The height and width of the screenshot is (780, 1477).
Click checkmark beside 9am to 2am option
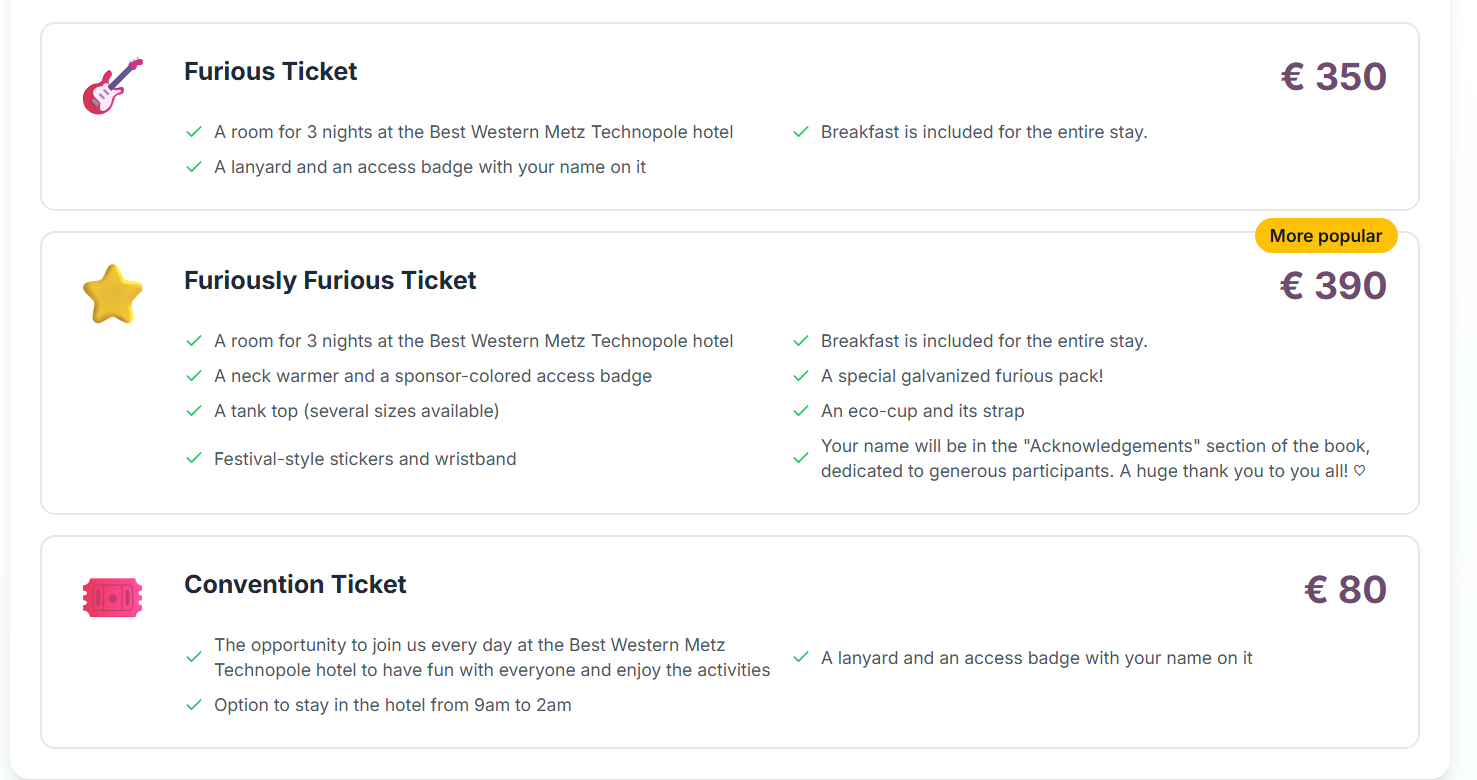pos(194,705)
